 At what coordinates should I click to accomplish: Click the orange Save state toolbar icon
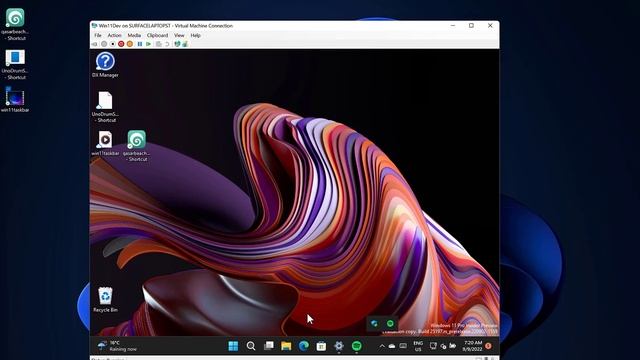click(130, 44)
